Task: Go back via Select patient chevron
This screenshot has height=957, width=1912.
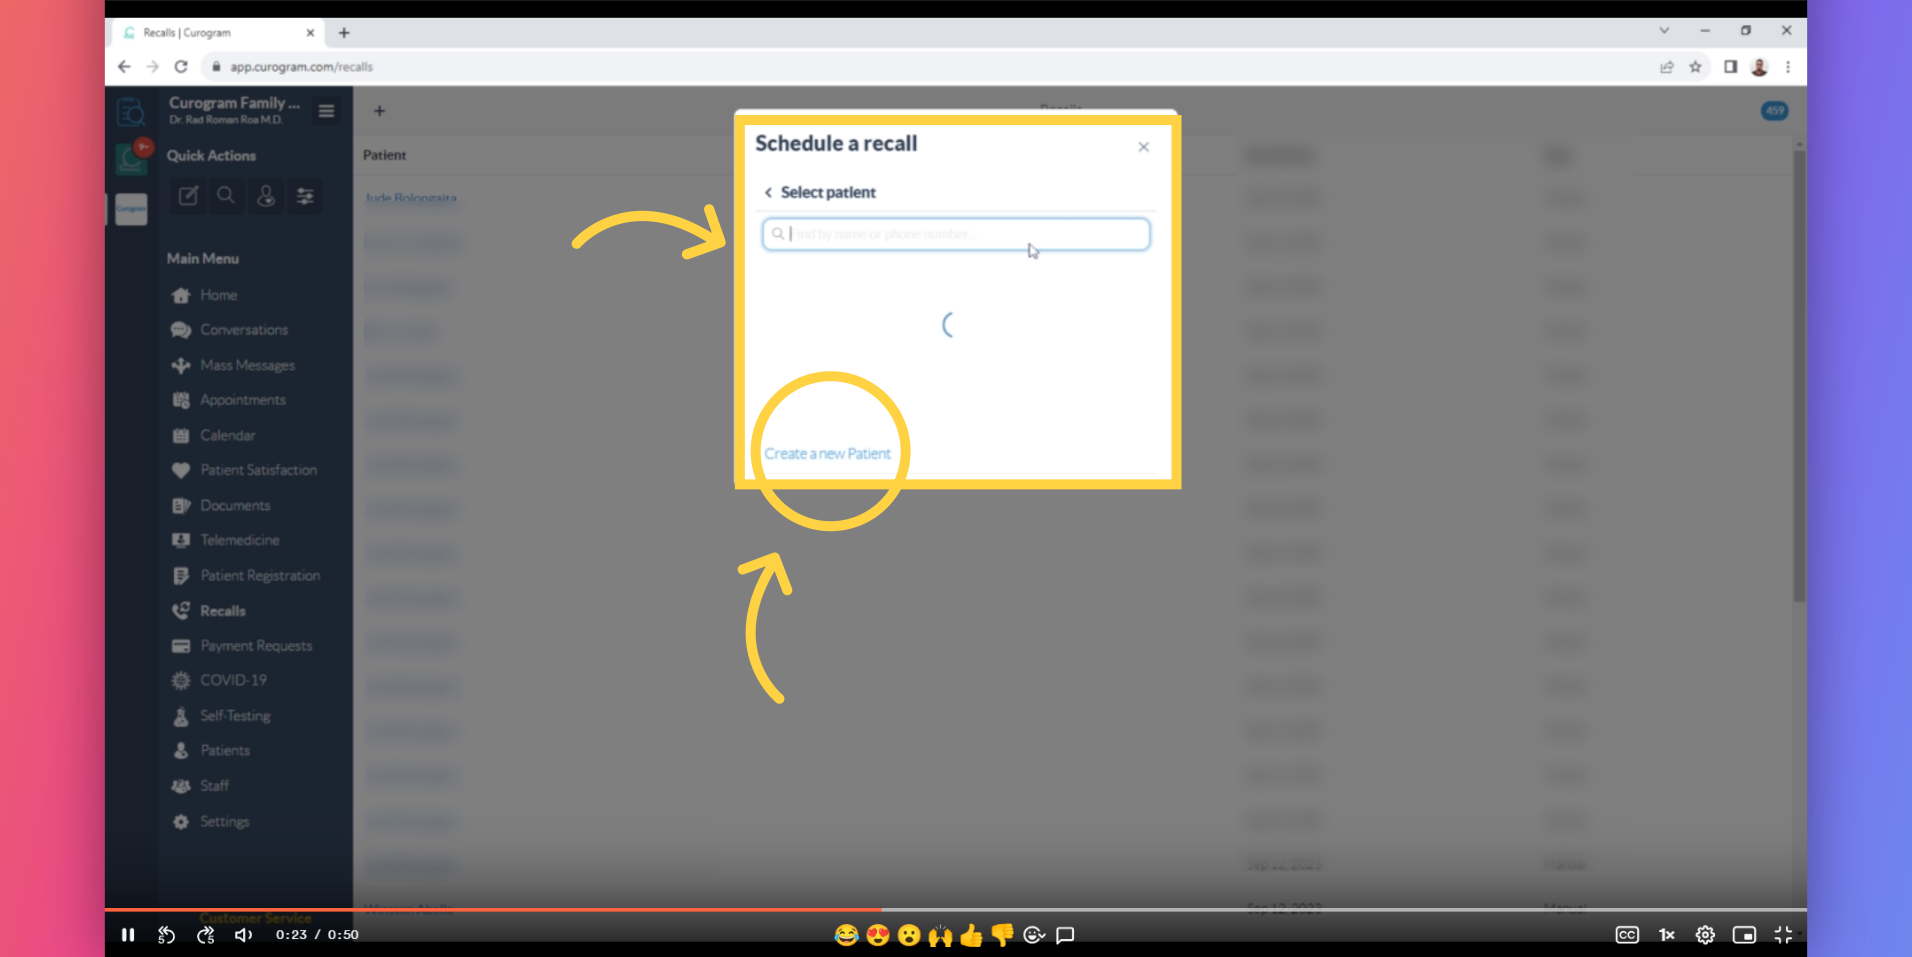Action: click(x=768, y=192)
